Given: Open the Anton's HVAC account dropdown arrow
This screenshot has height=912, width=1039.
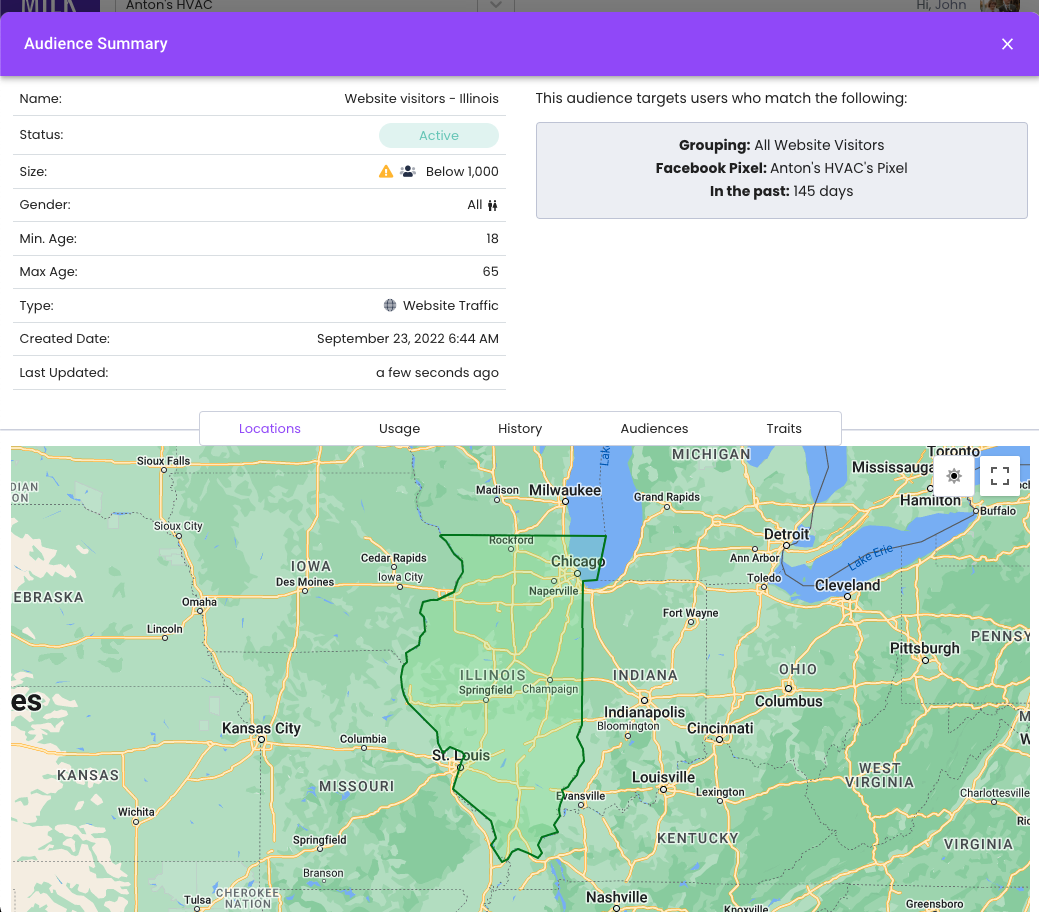Looking at the screenshot, I should click(x=496, y=6).
